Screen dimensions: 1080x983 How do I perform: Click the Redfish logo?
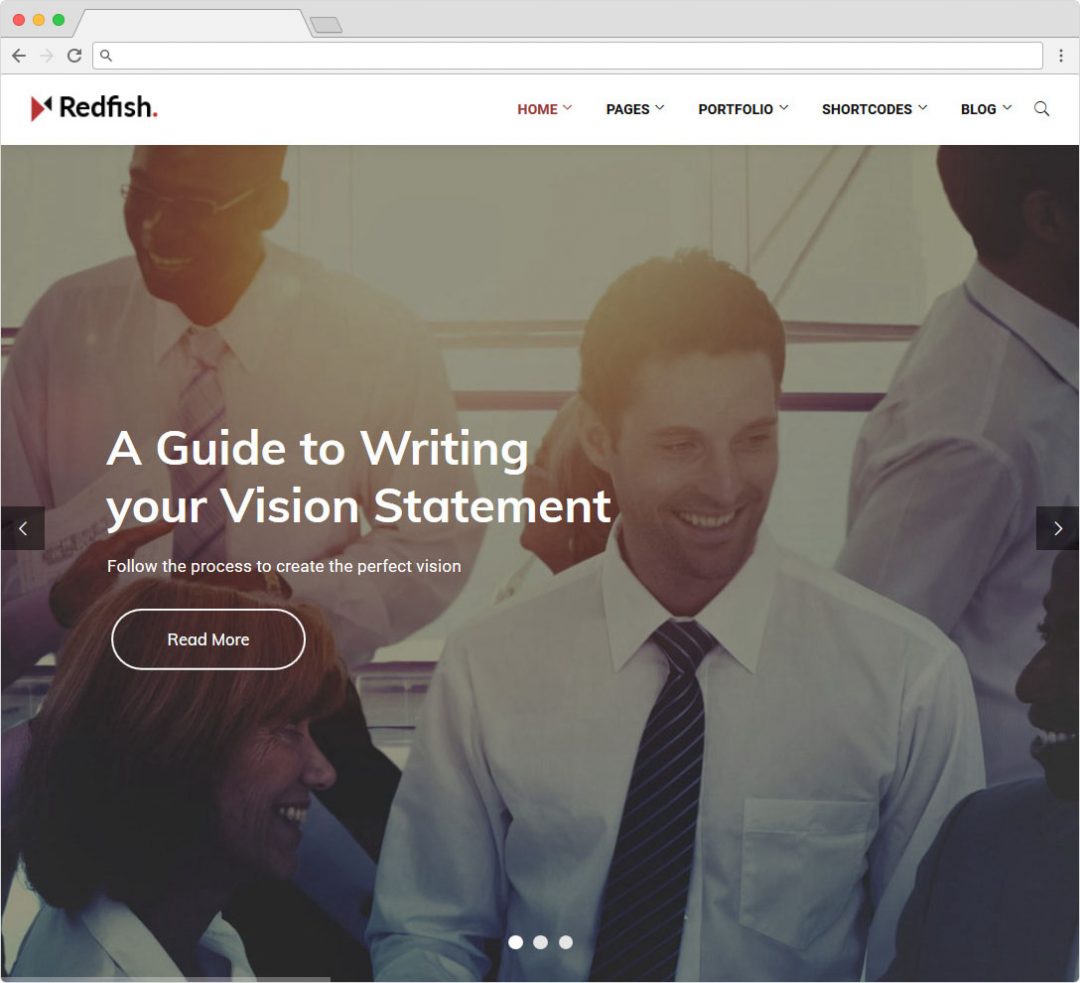[94, 107]
